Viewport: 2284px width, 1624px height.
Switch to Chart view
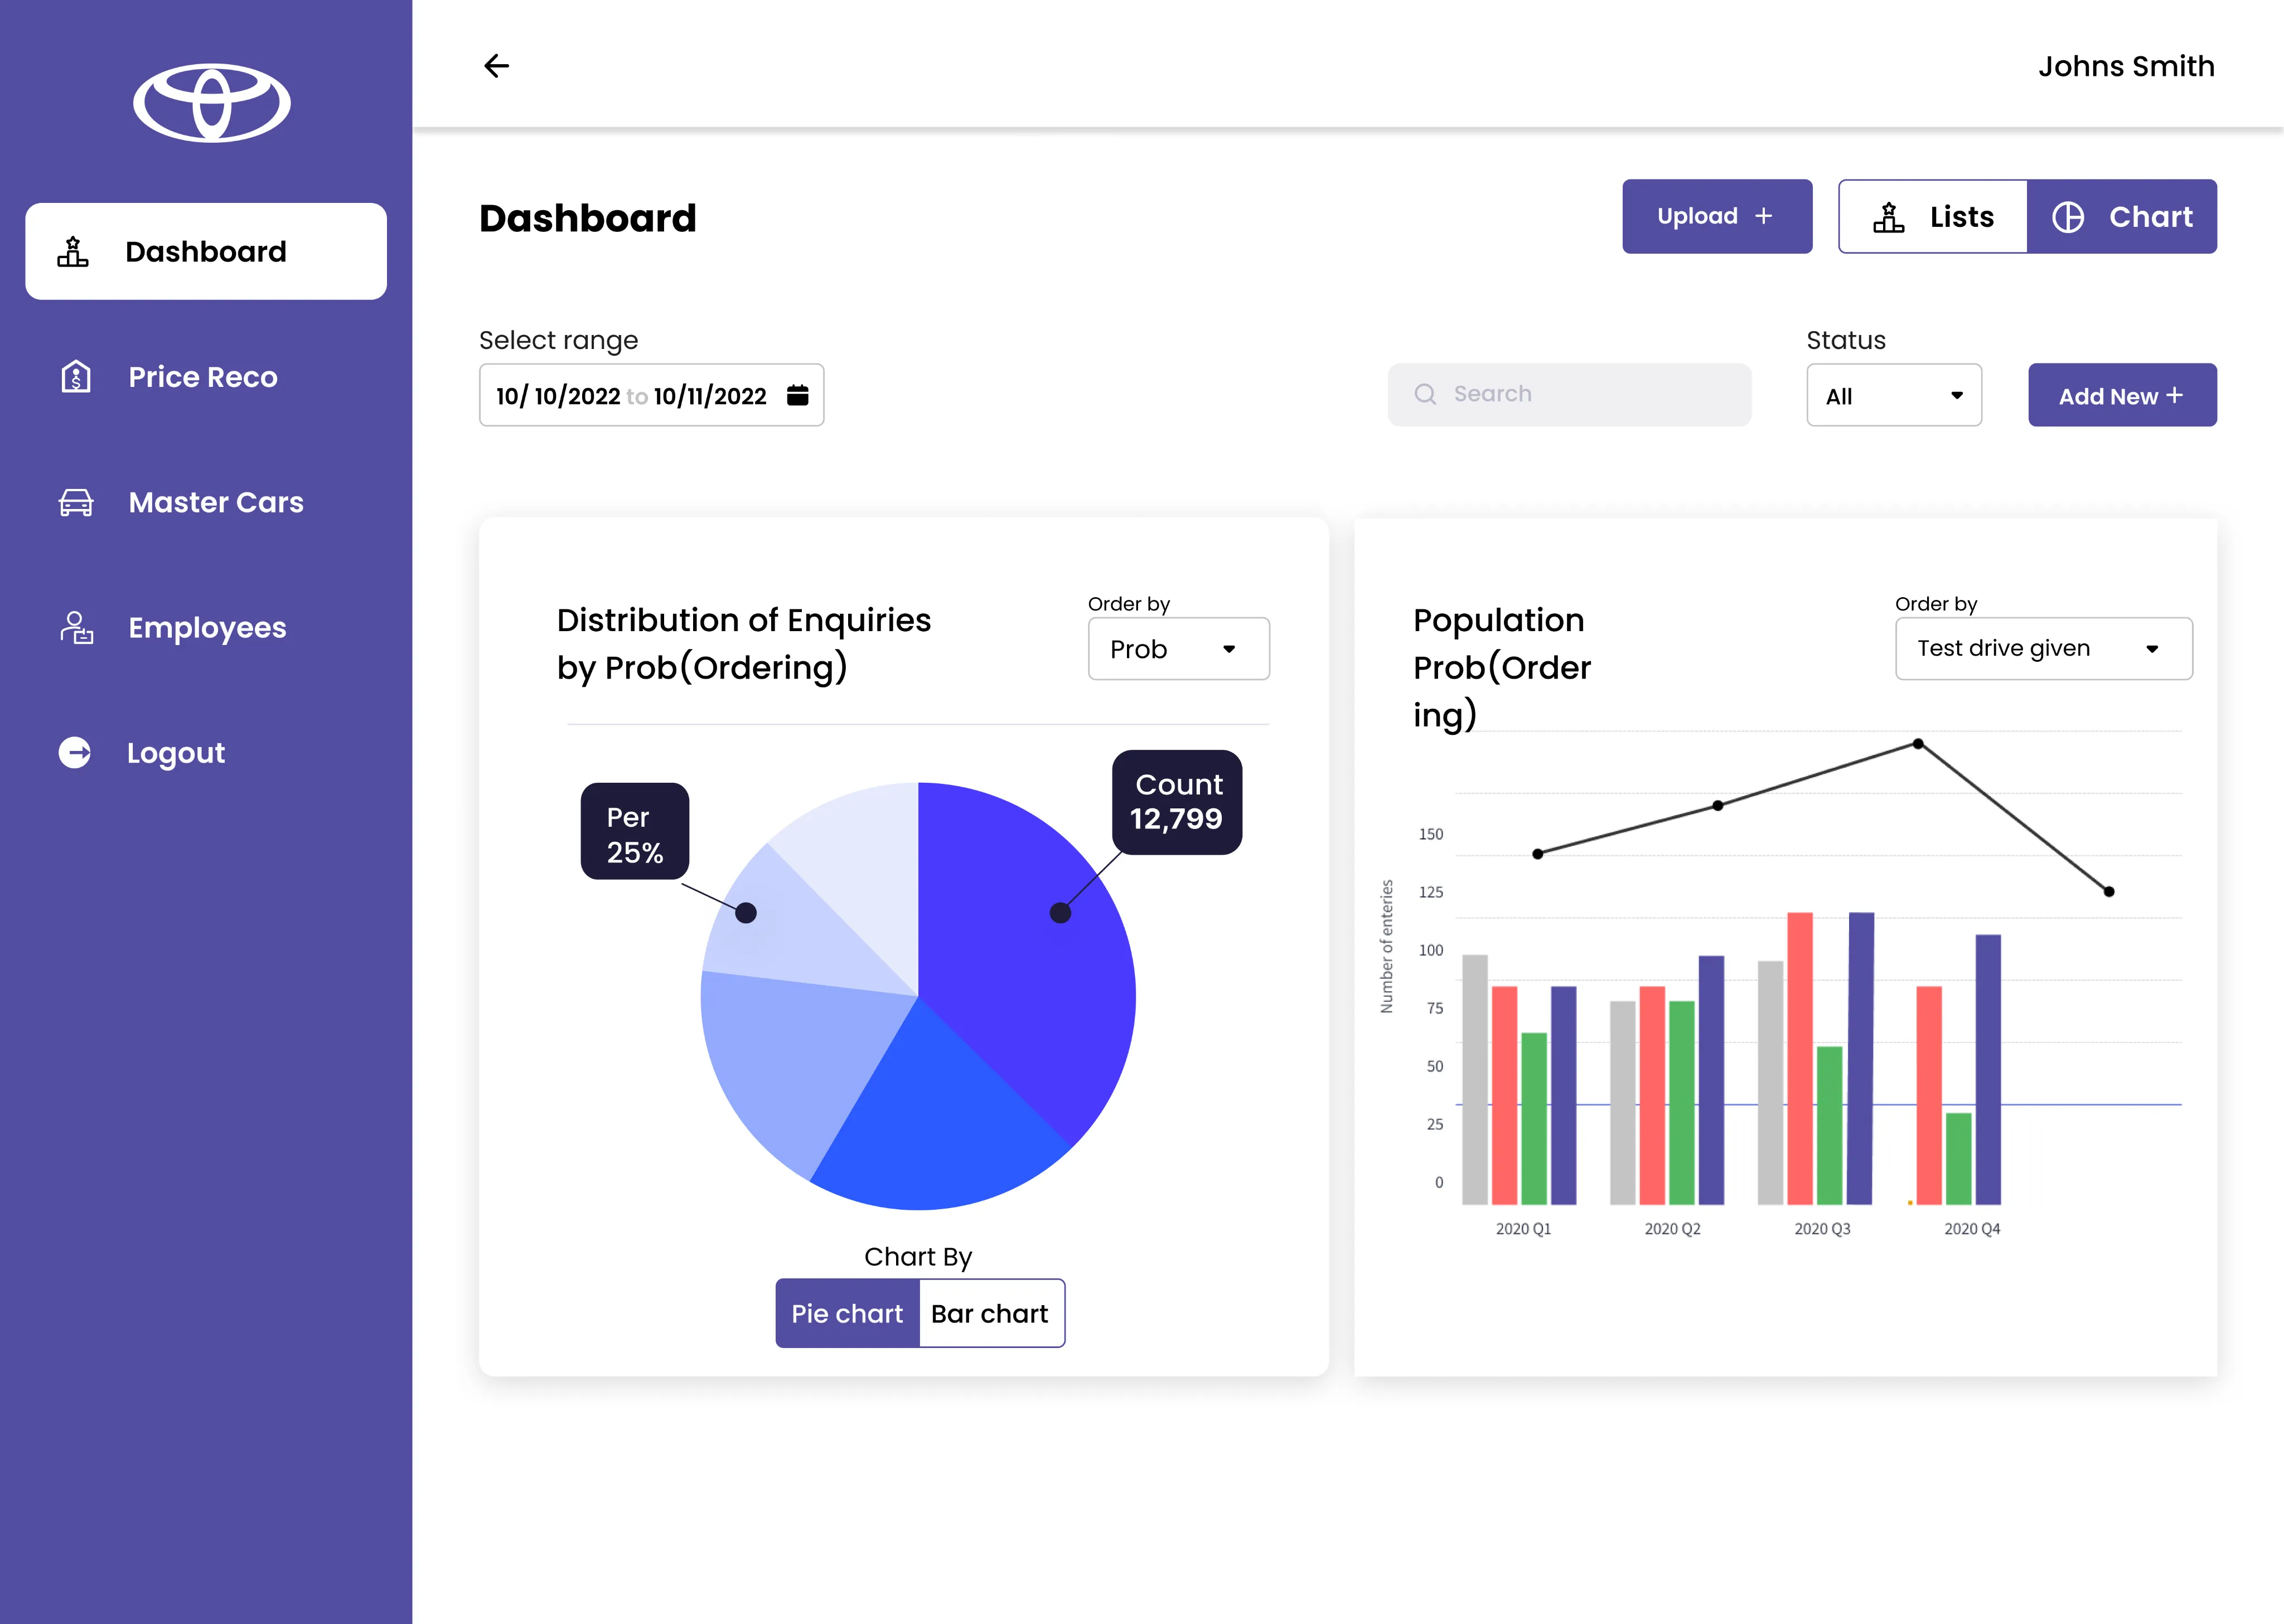point(2122,217)
